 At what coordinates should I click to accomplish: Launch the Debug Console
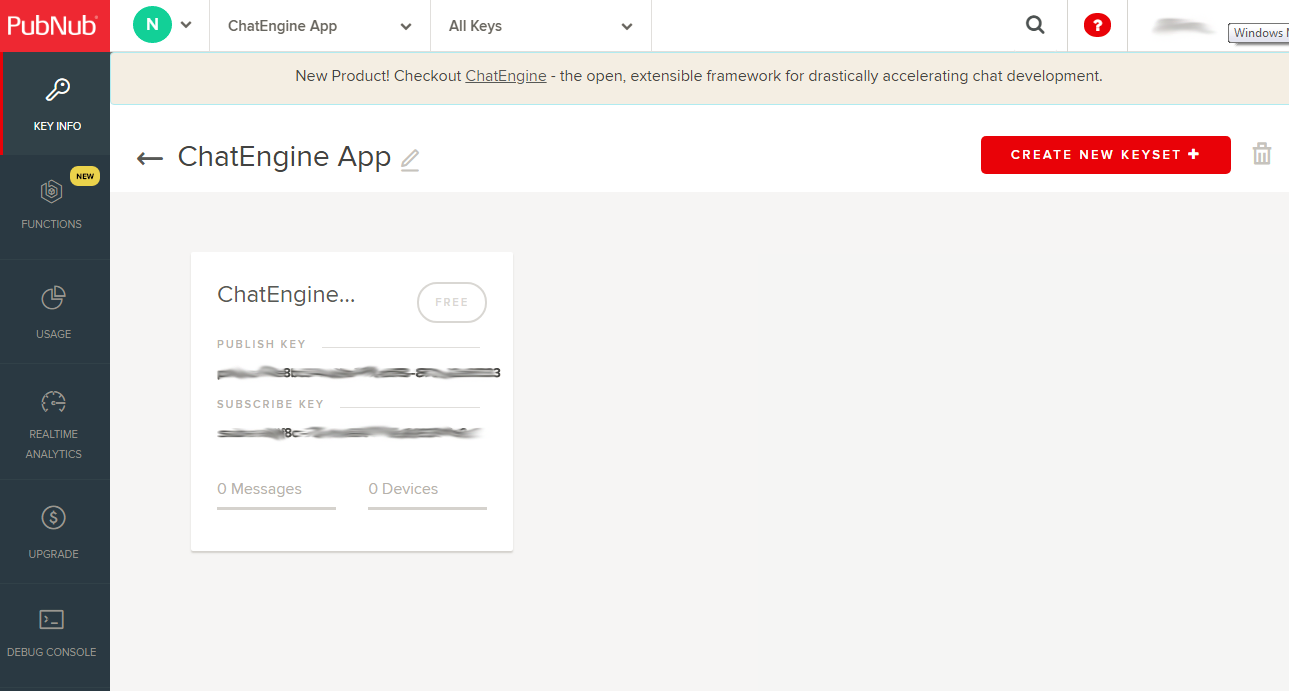[52, 633]
